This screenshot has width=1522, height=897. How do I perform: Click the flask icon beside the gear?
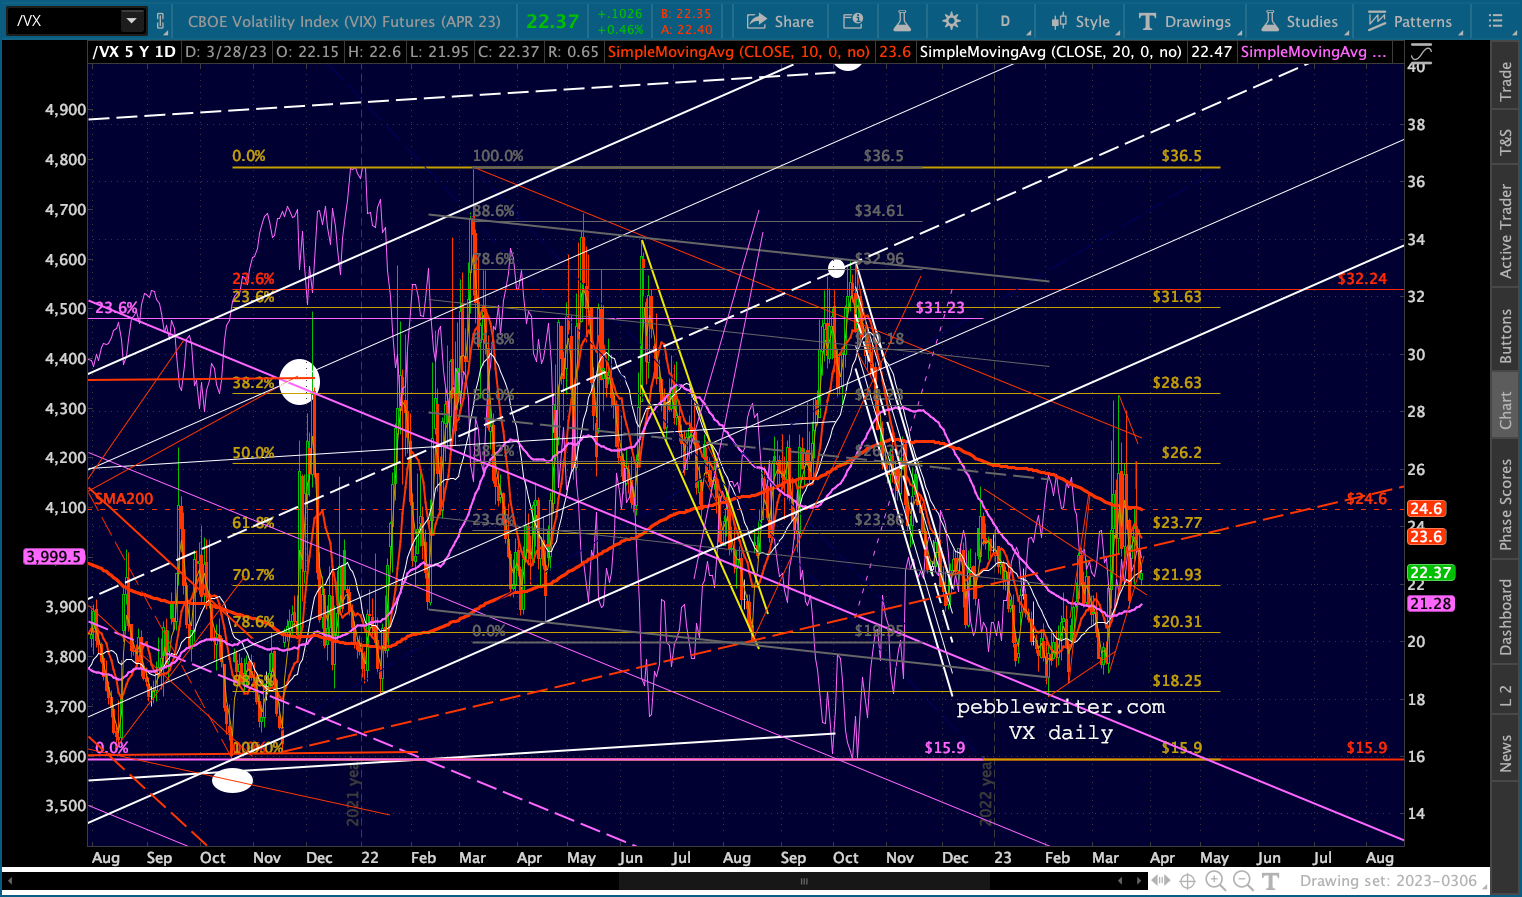902,21
